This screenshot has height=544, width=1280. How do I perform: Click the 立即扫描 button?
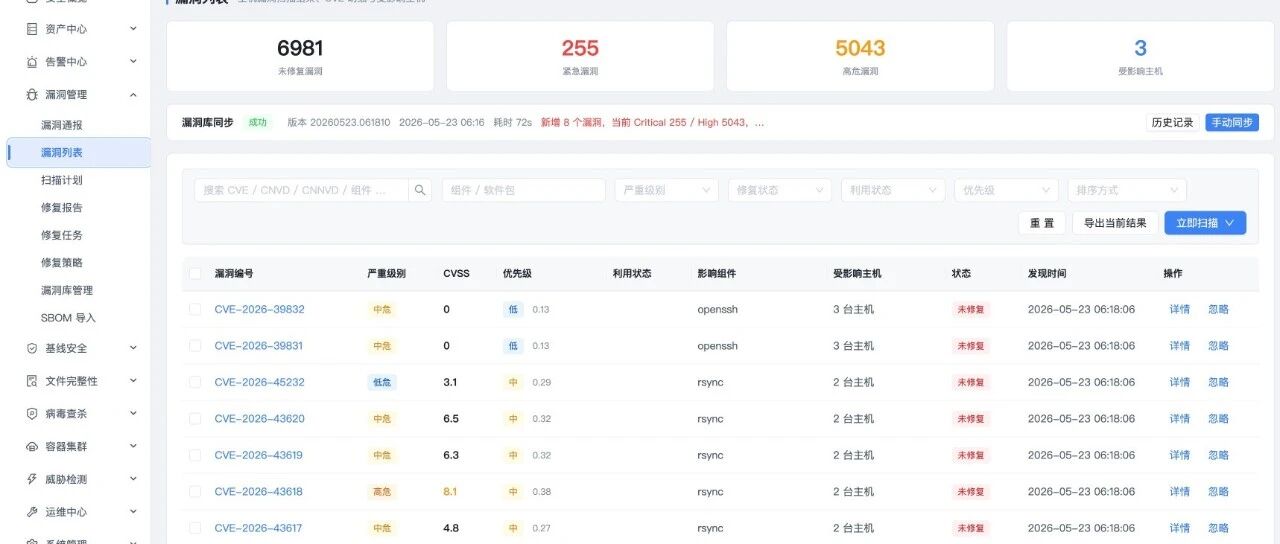click(x=1205, y=223)
